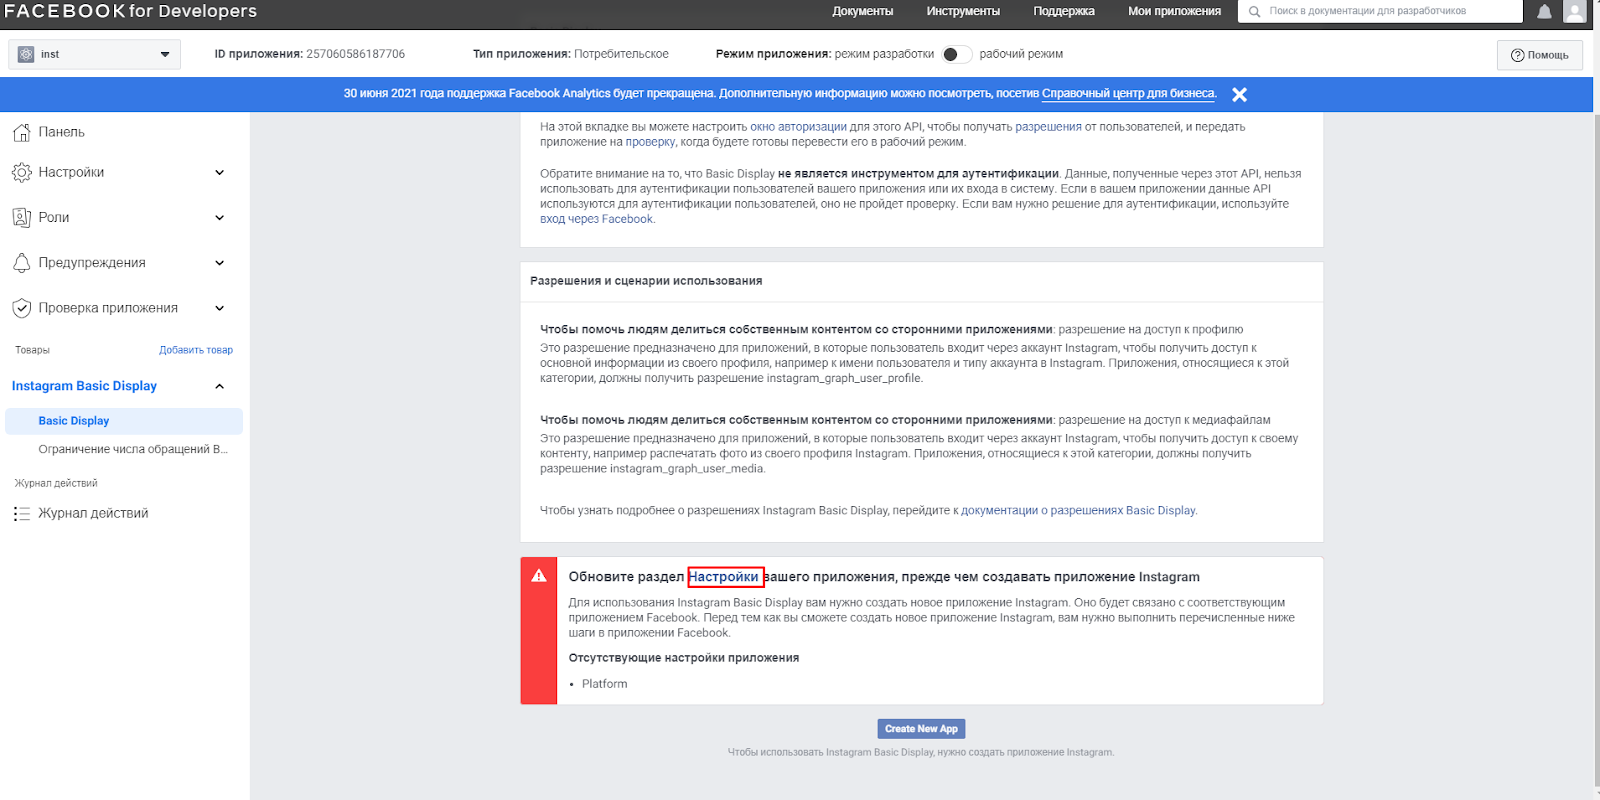Open the Инструменты top menu

coord(963,11)
